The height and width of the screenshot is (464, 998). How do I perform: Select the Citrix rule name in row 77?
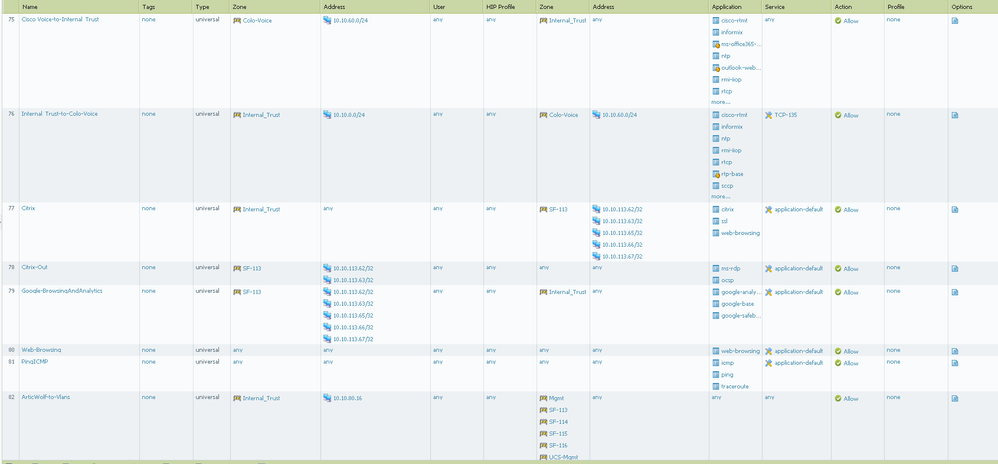pos(28,208)
